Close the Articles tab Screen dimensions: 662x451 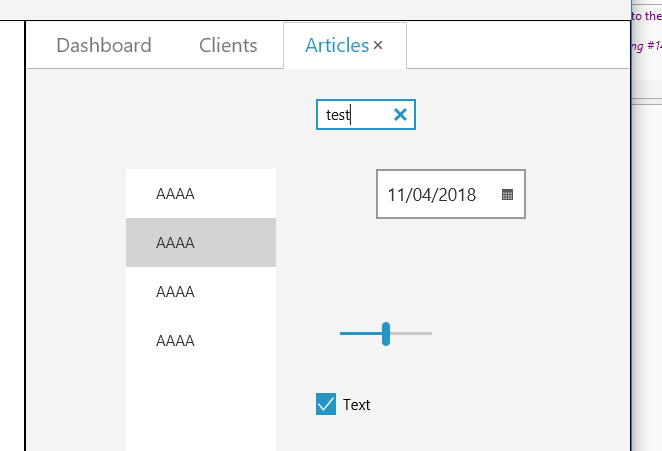[x=378, y=46]
